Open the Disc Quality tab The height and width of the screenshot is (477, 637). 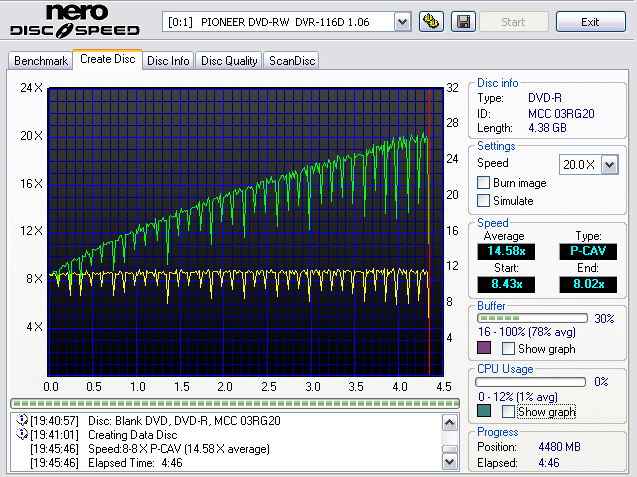pyautogui.click(x=229, y=61)
